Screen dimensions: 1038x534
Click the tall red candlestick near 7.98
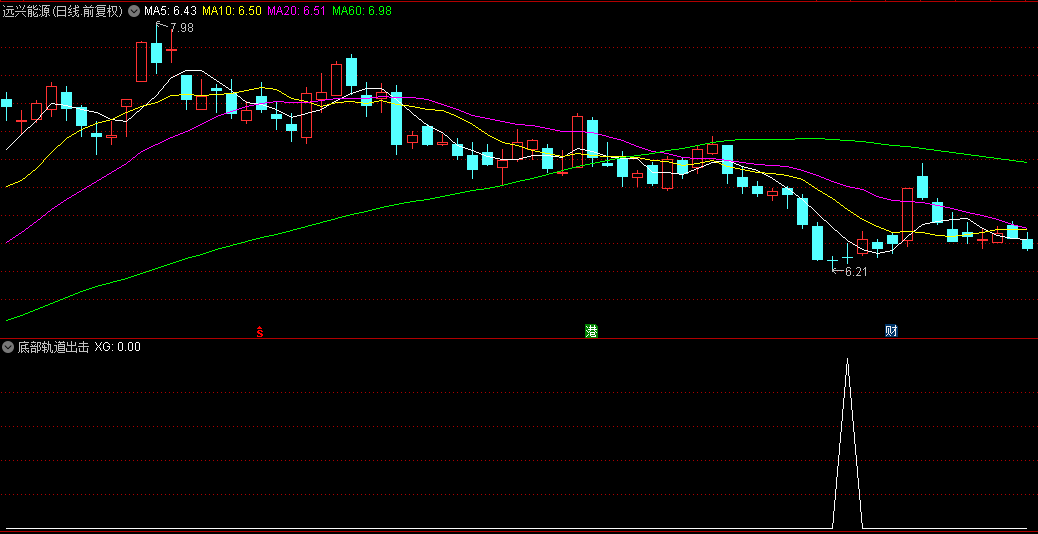coord(141,62)
